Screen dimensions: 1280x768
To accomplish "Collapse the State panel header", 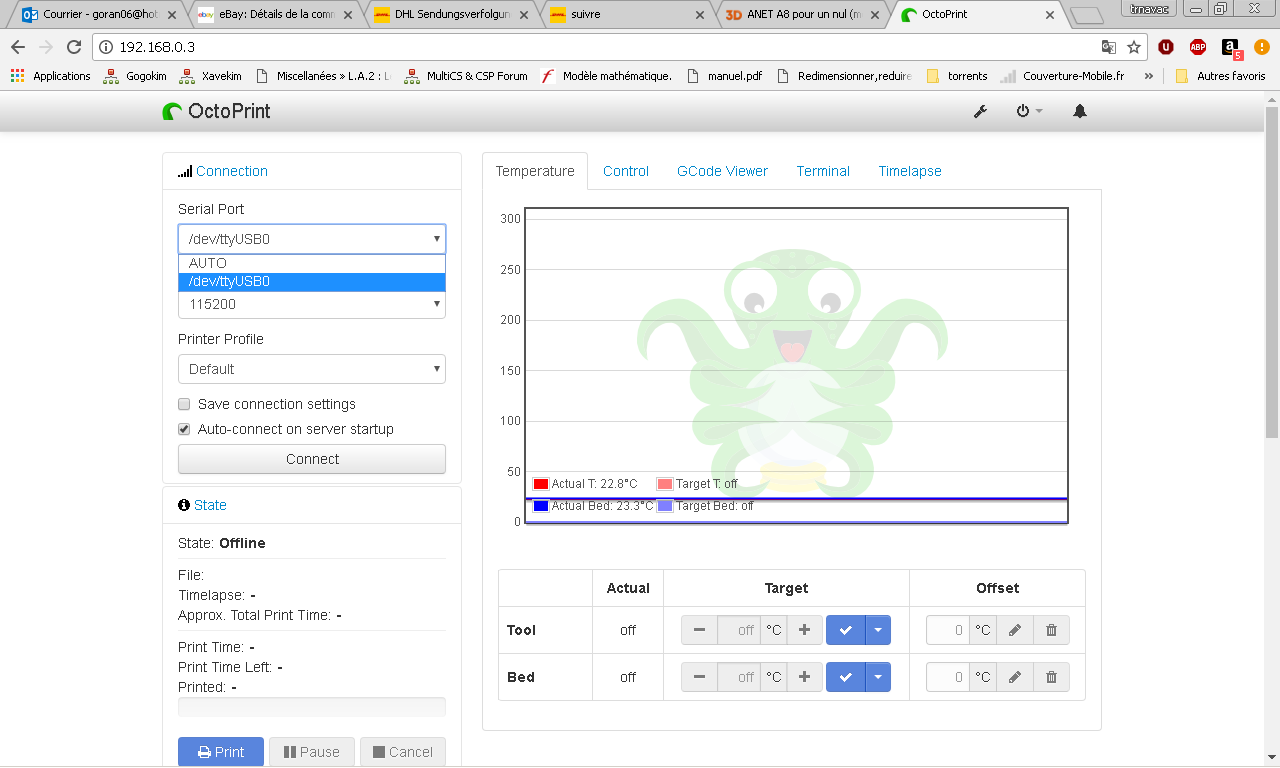I will (210, 505).
